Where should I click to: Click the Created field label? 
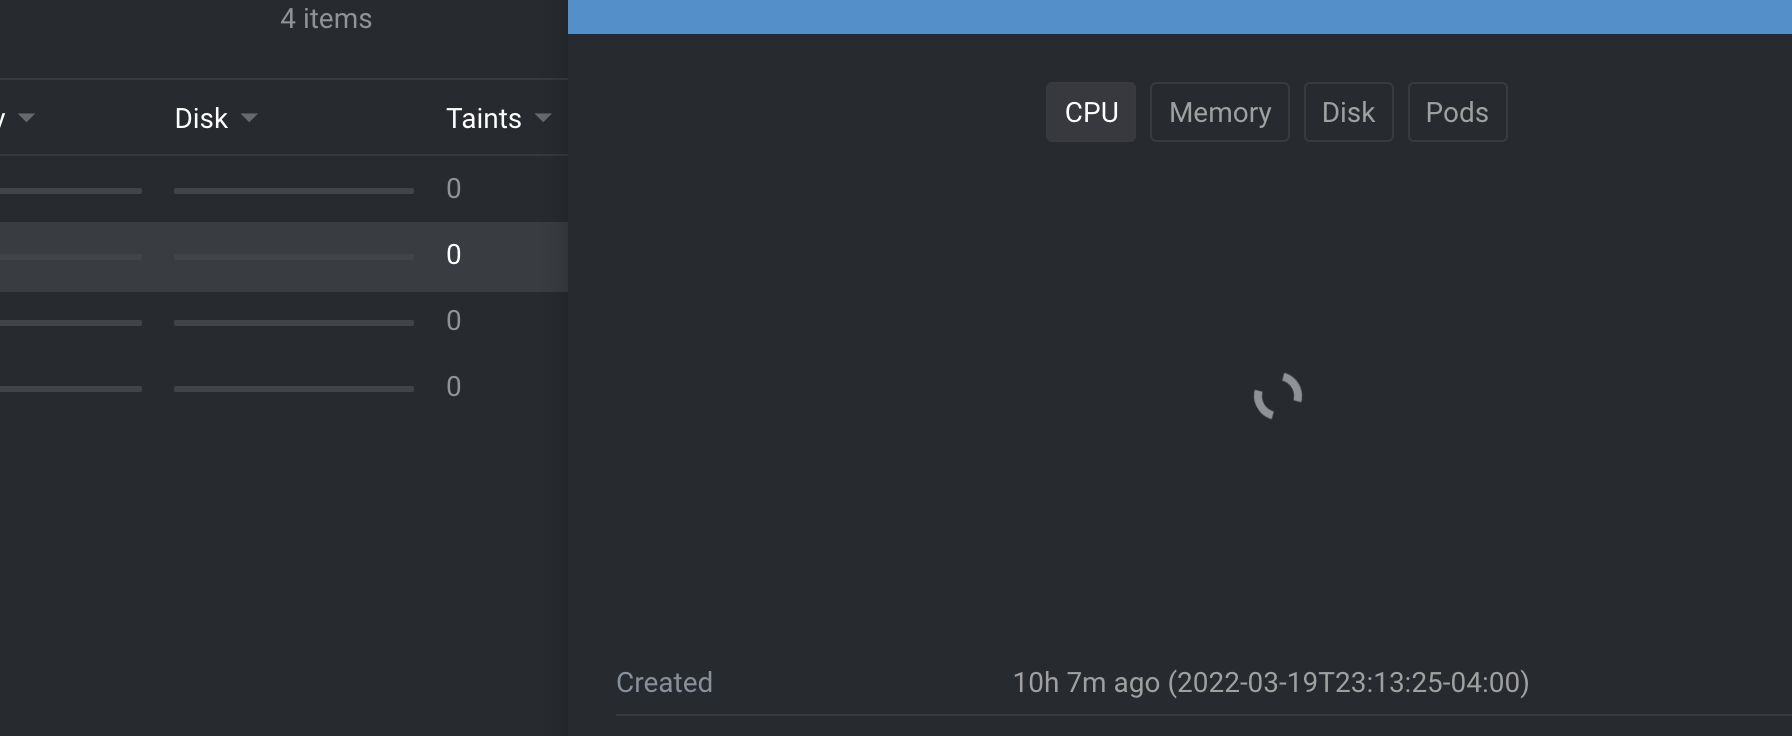click(664, 682)
